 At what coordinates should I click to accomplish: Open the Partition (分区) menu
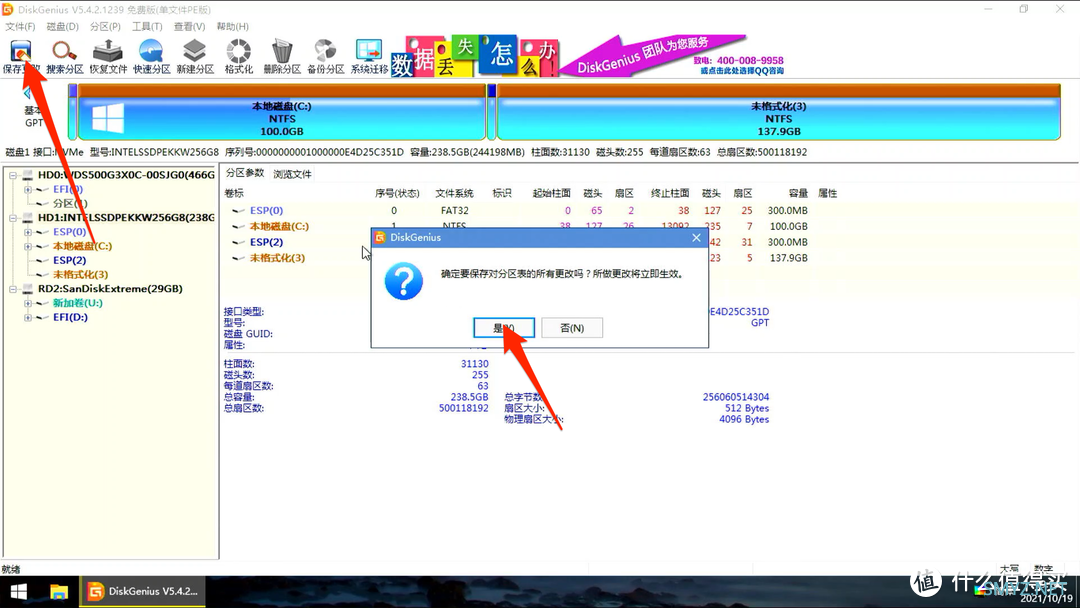pos(105,26)
